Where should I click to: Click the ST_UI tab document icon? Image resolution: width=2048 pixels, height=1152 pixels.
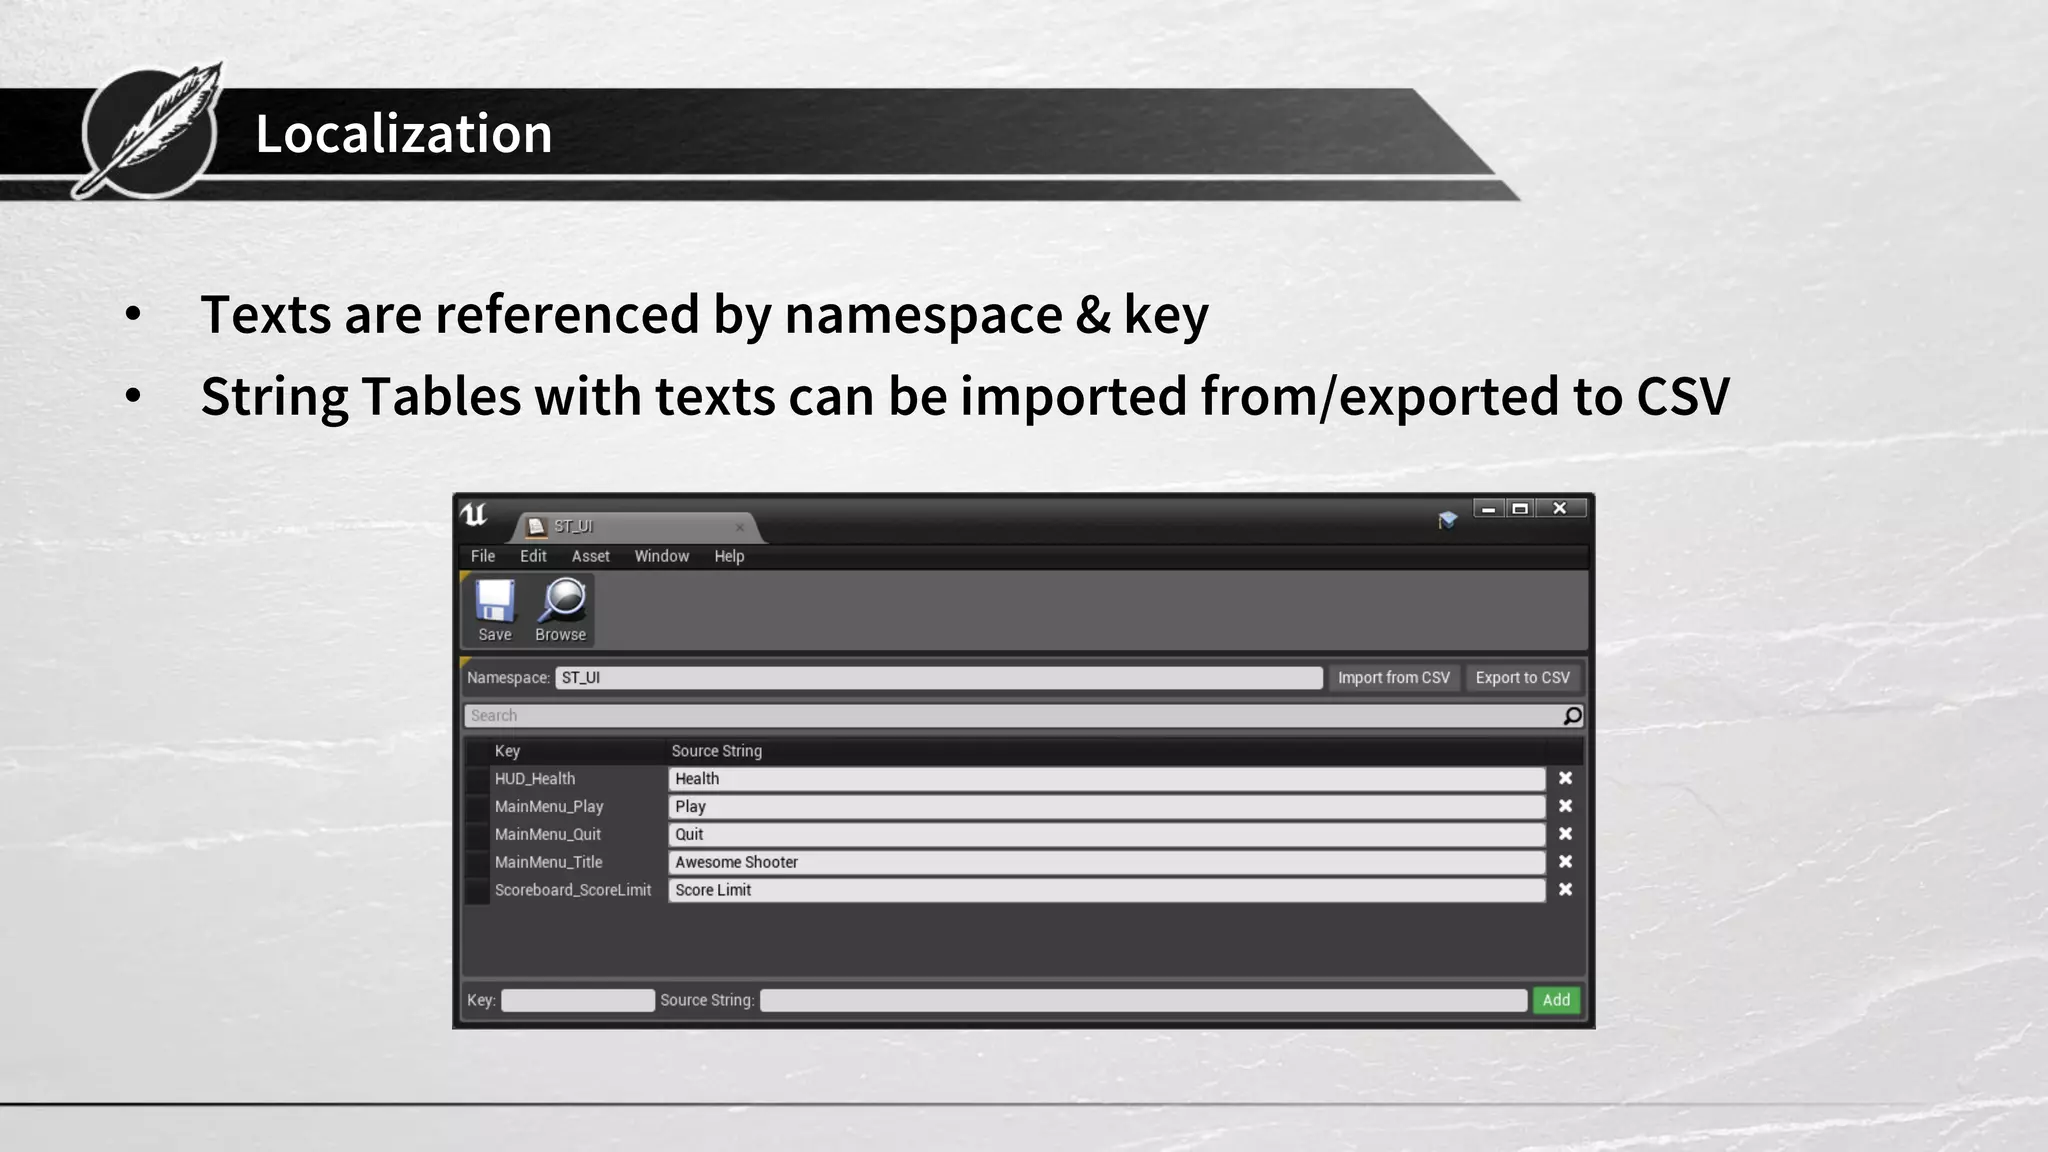tap(536, 526)
